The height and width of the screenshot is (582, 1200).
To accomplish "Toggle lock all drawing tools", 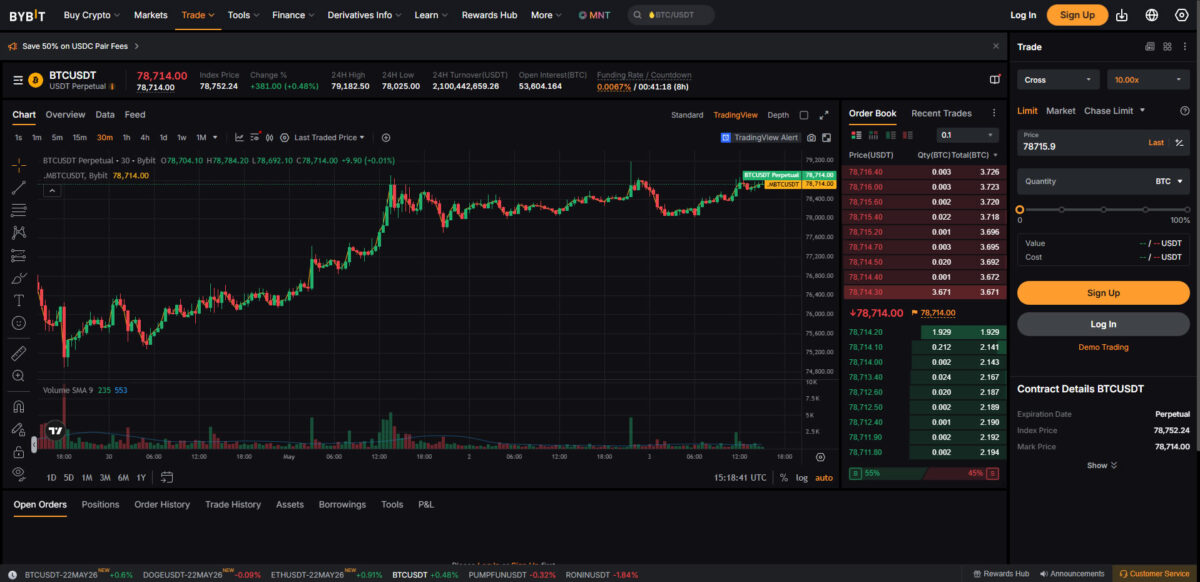I will (18, 451).
